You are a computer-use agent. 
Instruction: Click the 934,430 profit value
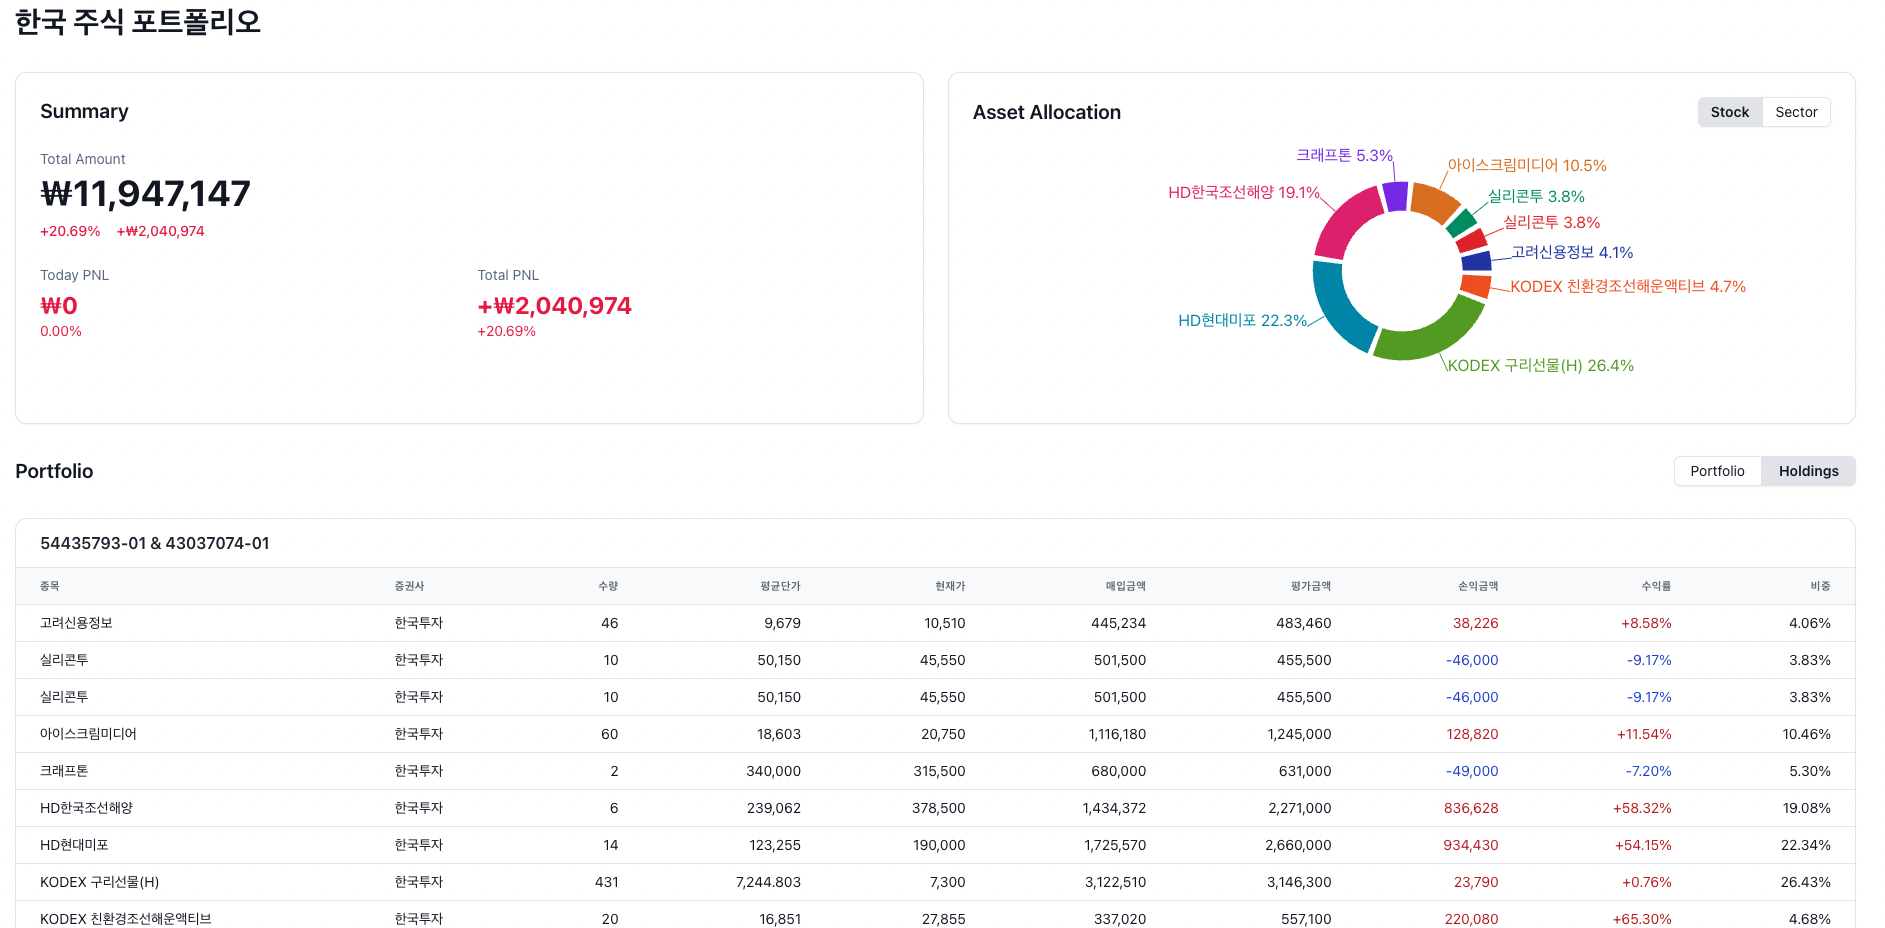coord(1471,845)
